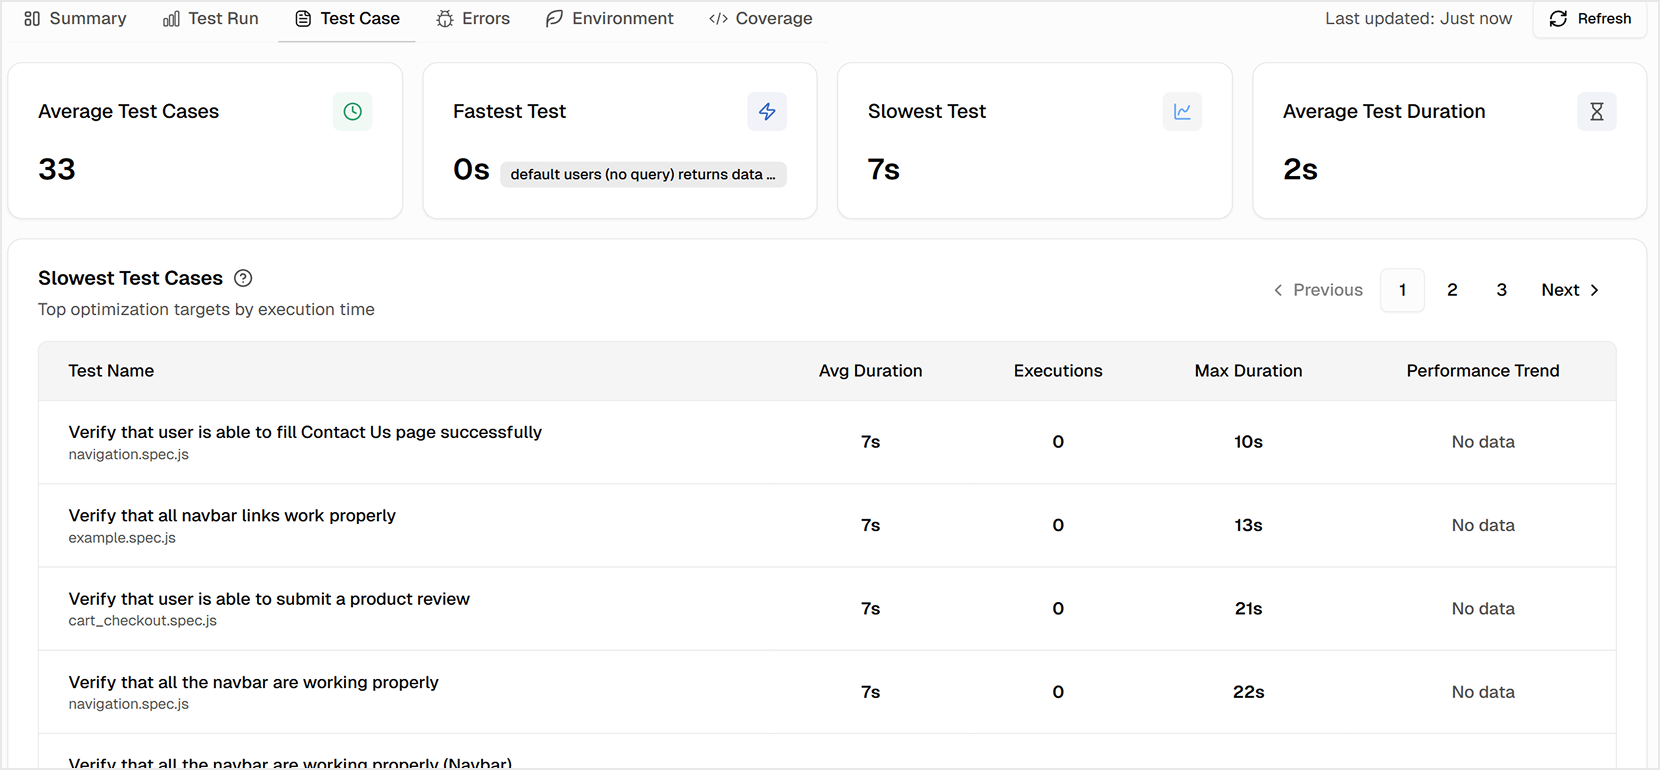
Task: Jump to pagination page 3
Action: [x=1501, y=290]
